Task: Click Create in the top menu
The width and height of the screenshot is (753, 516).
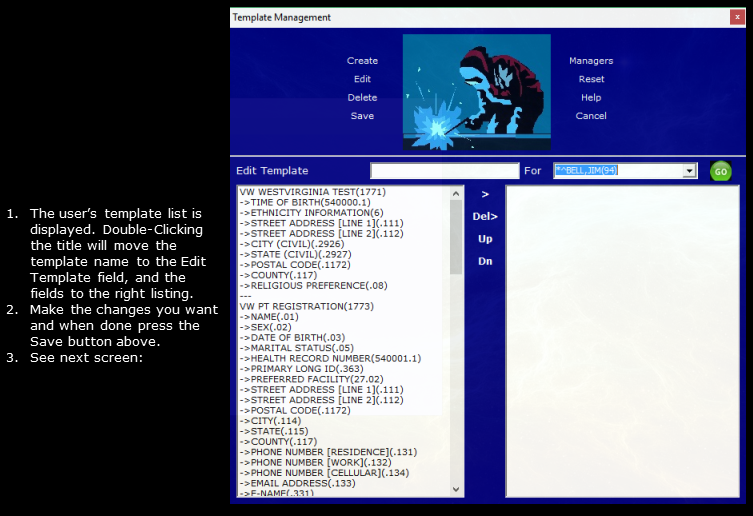Action: point(362,61)
